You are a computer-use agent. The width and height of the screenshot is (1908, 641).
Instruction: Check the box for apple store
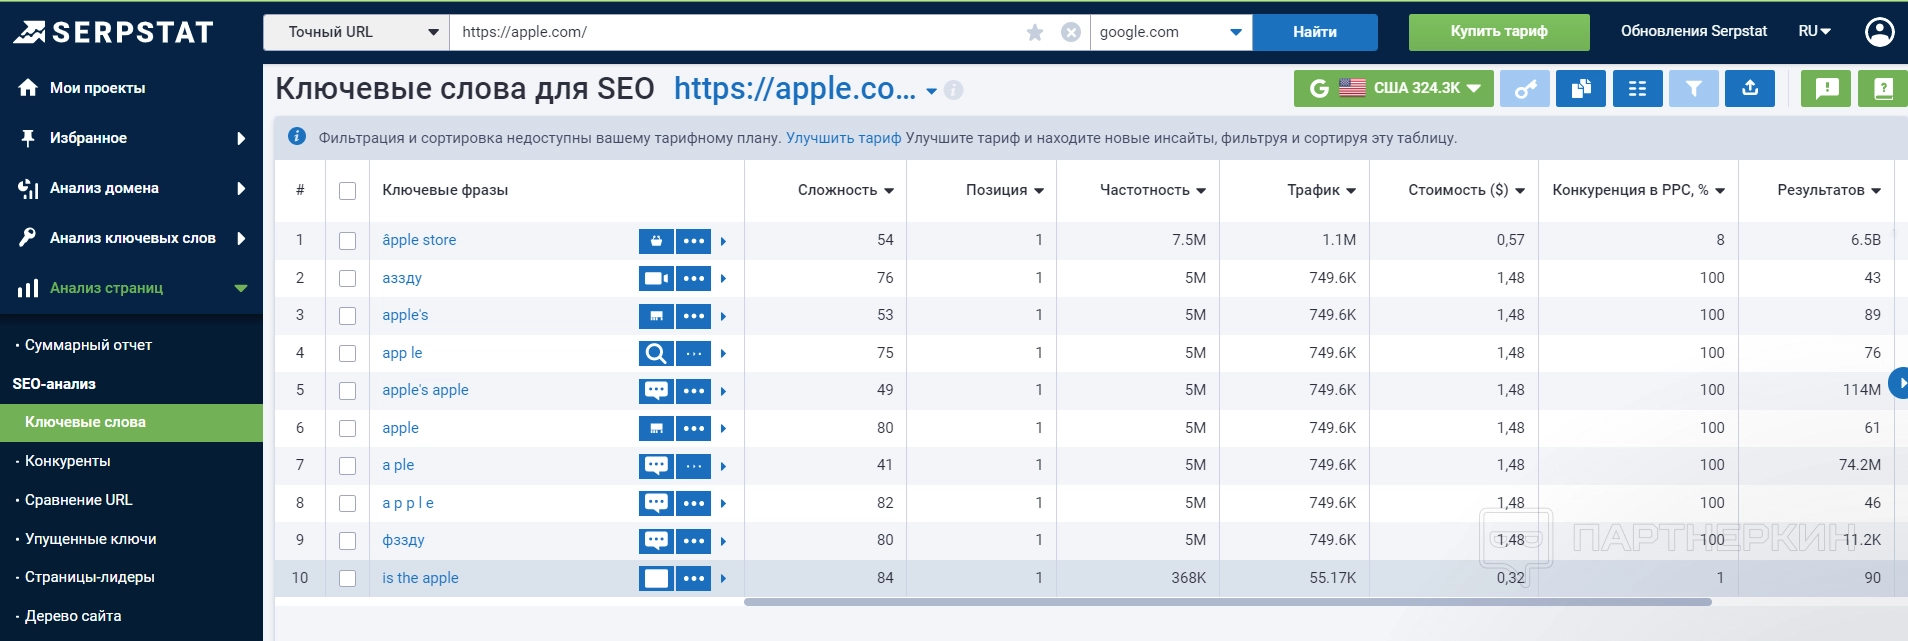(x=347, y=241)
